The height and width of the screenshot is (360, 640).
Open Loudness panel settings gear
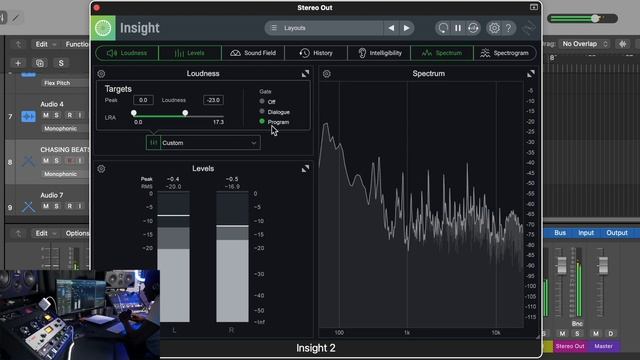101,74
